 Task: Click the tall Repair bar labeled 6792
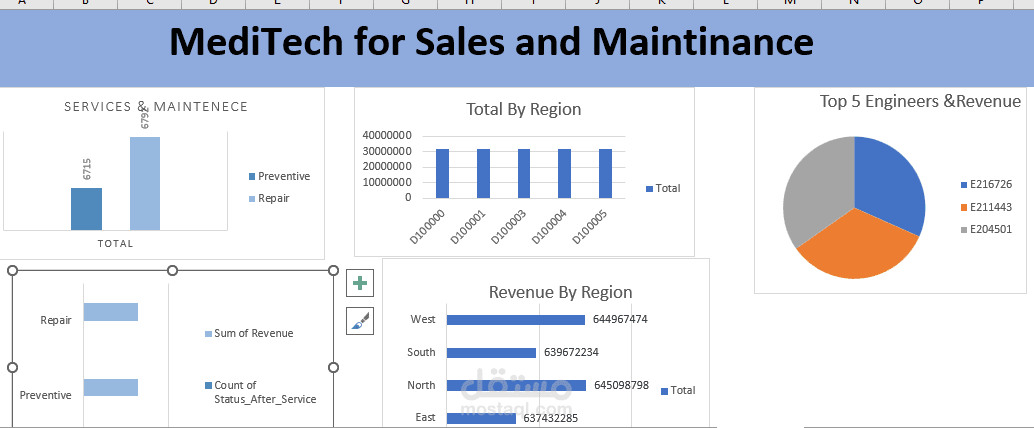pos(145,183)
